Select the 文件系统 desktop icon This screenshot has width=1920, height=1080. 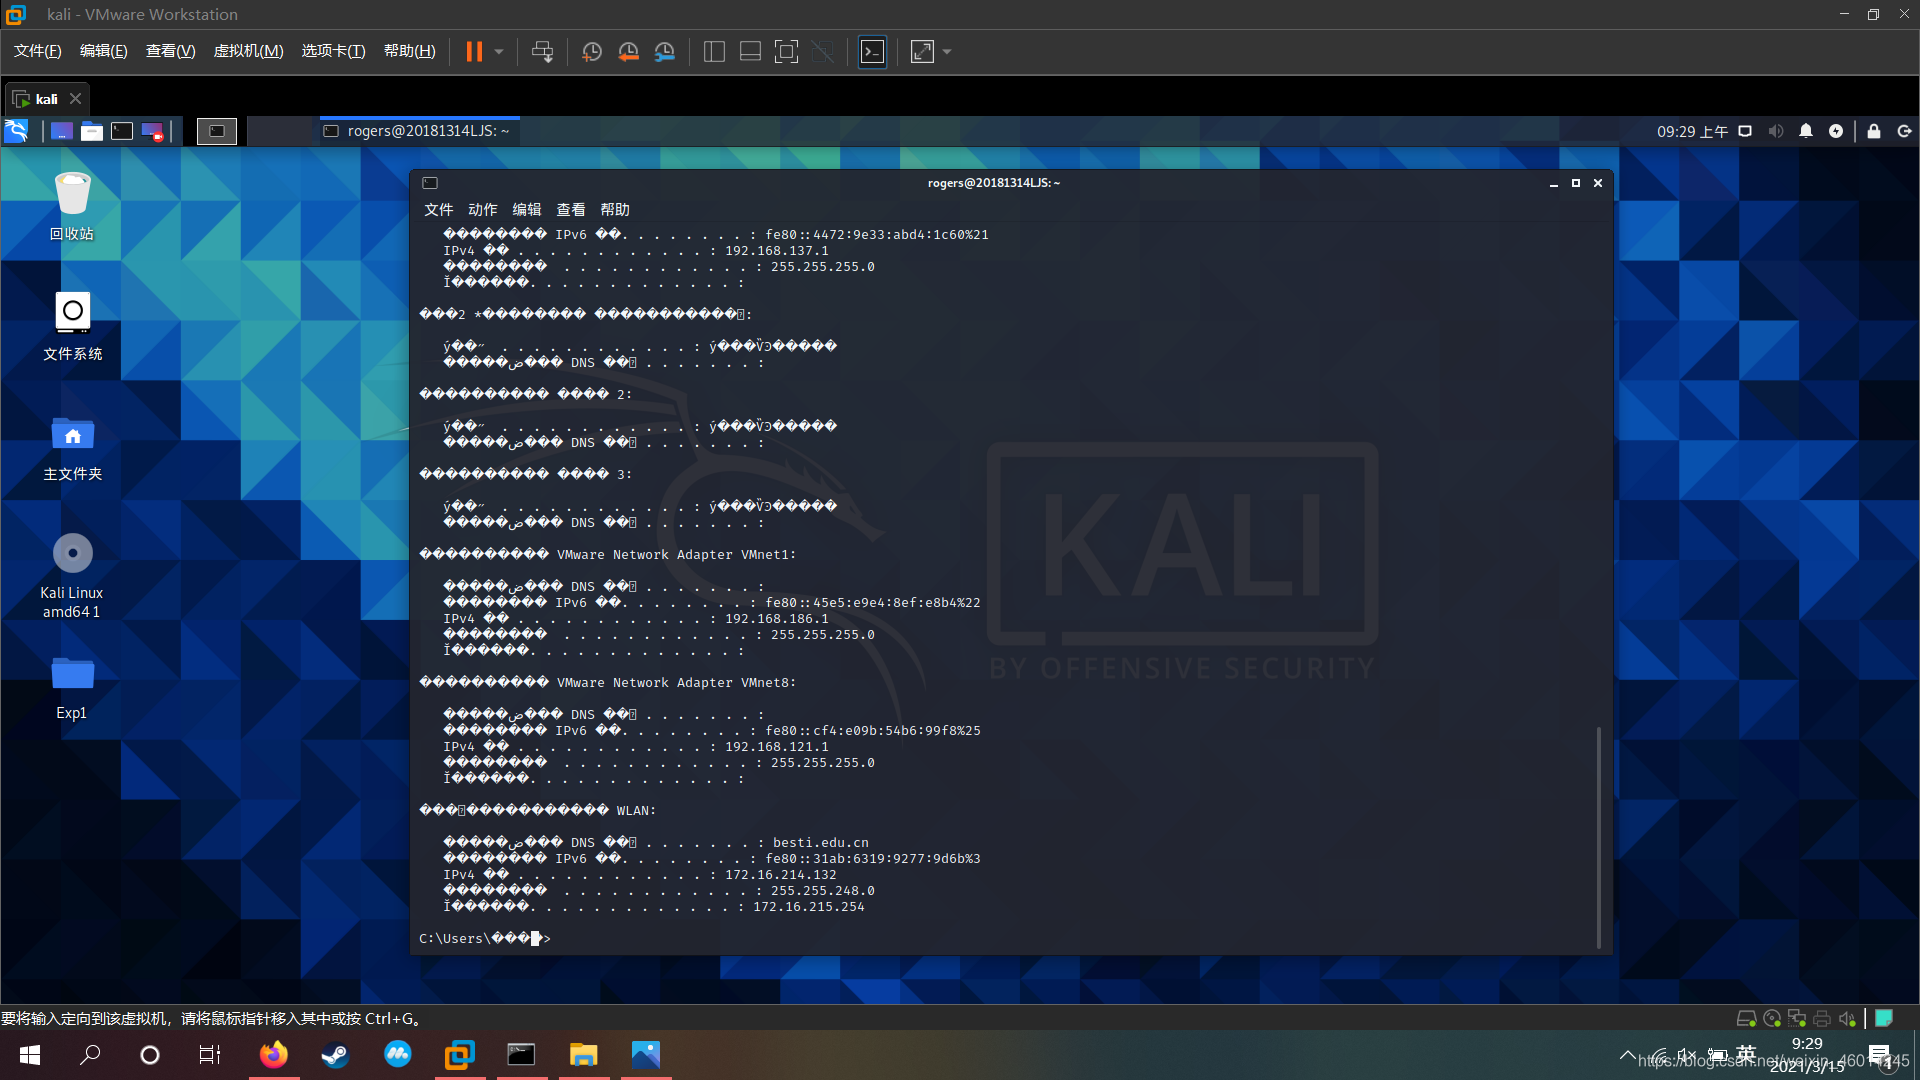(72, 326)
